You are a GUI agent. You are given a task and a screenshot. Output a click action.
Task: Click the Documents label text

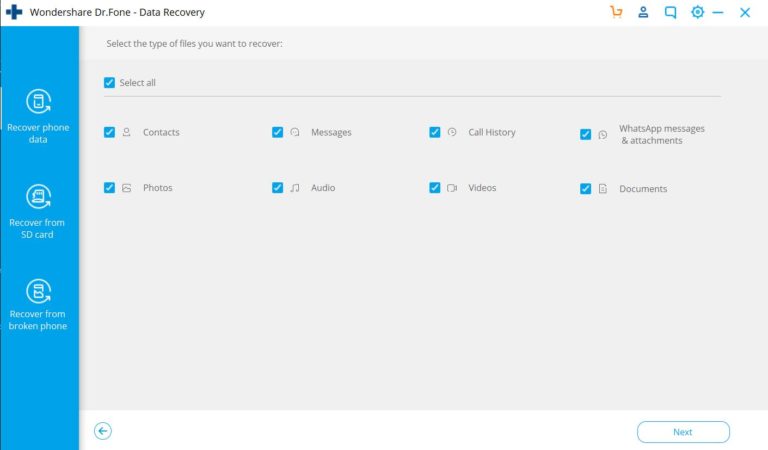point(643,189)
